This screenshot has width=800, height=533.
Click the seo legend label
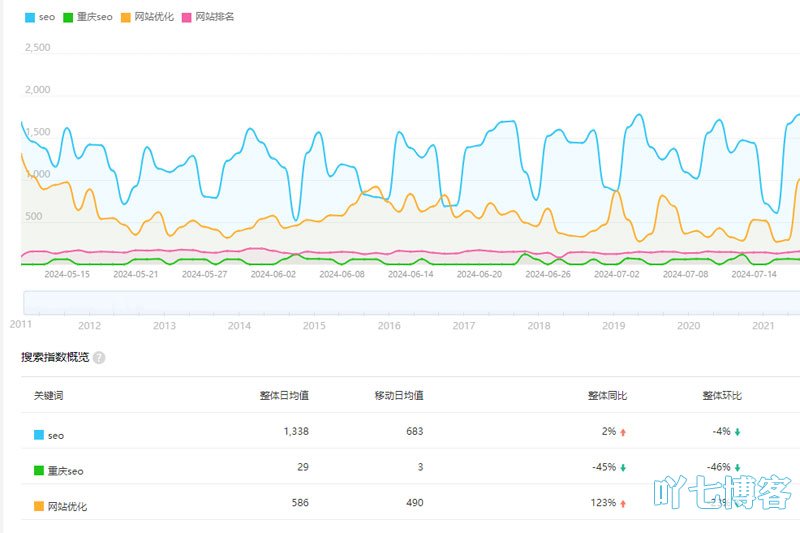pyautogui.click(x=46, y=17)
